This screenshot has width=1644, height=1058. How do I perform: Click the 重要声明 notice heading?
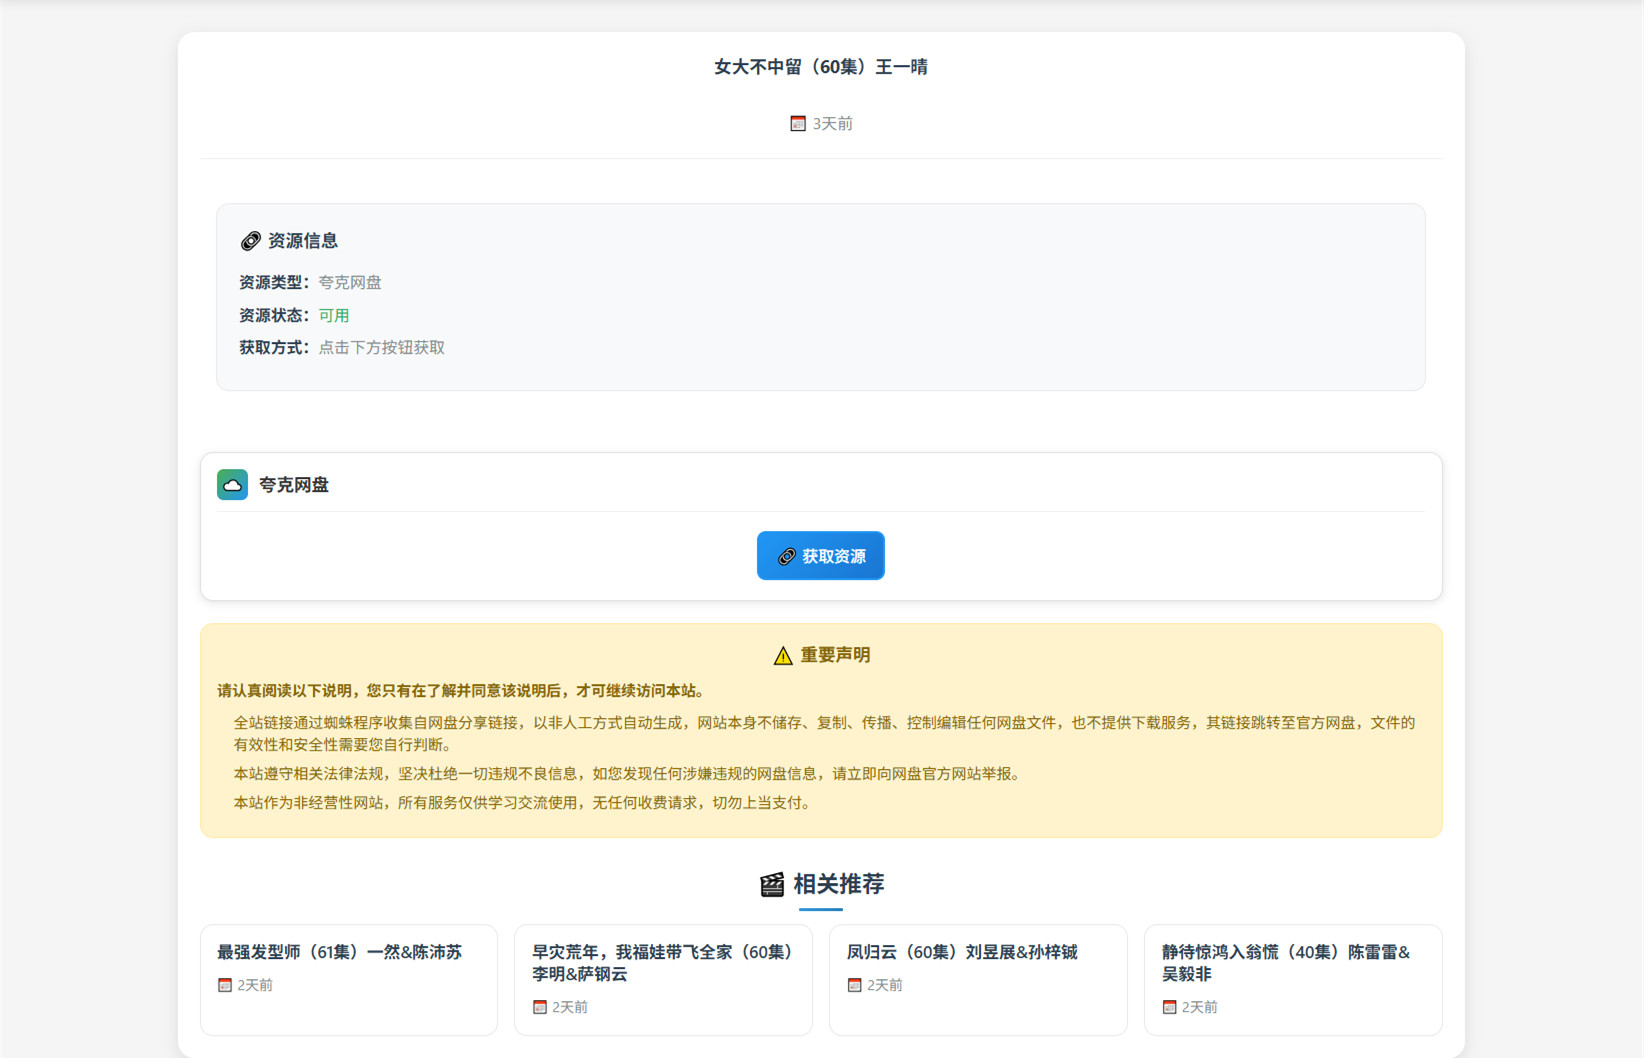pos(835,655)
